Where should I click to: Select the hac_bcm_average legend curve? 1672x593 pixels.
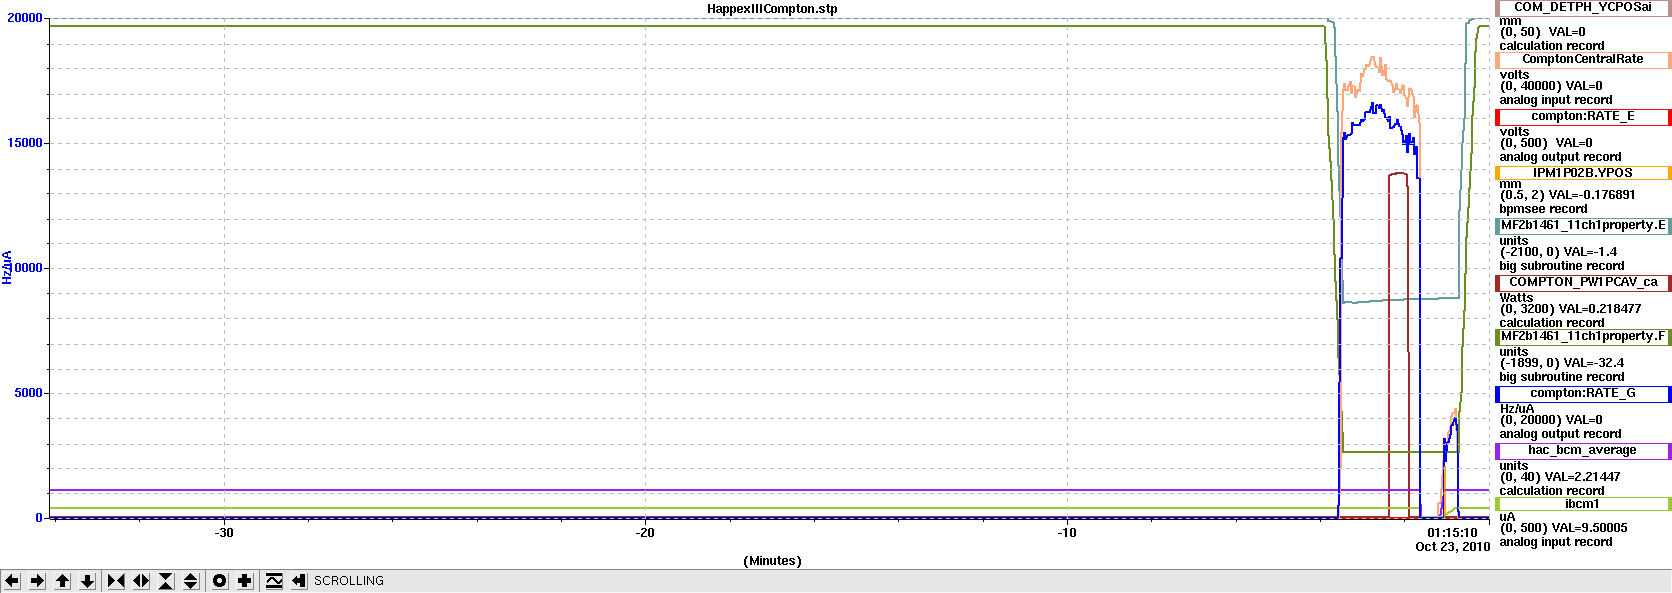pos(1583,451)
